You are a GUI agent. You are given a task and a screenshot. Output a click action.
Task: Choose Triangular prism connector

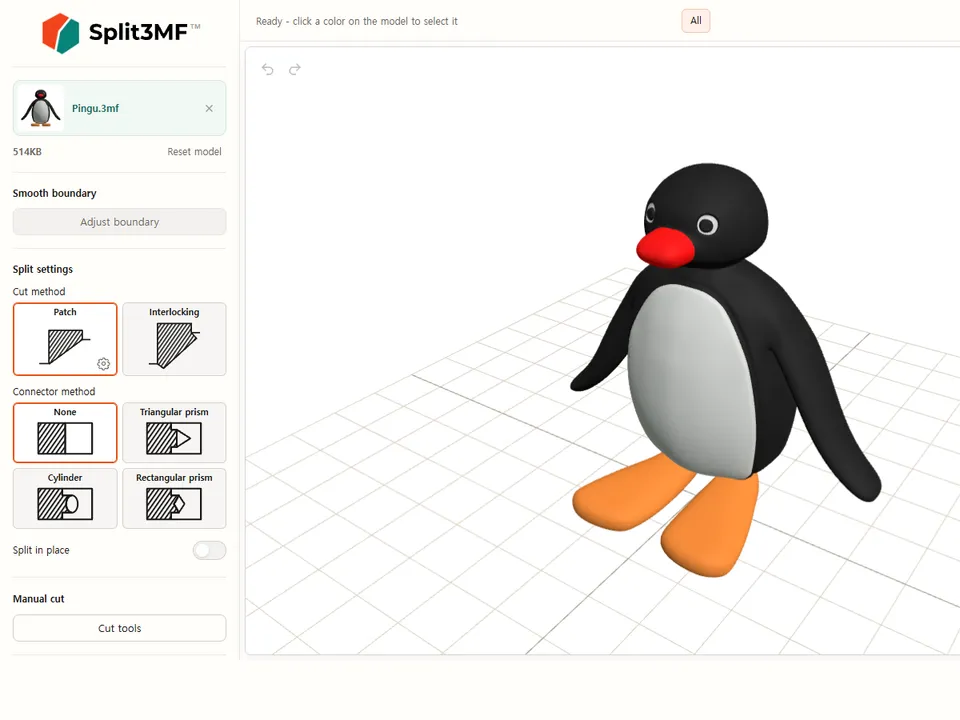click(174, 432)
